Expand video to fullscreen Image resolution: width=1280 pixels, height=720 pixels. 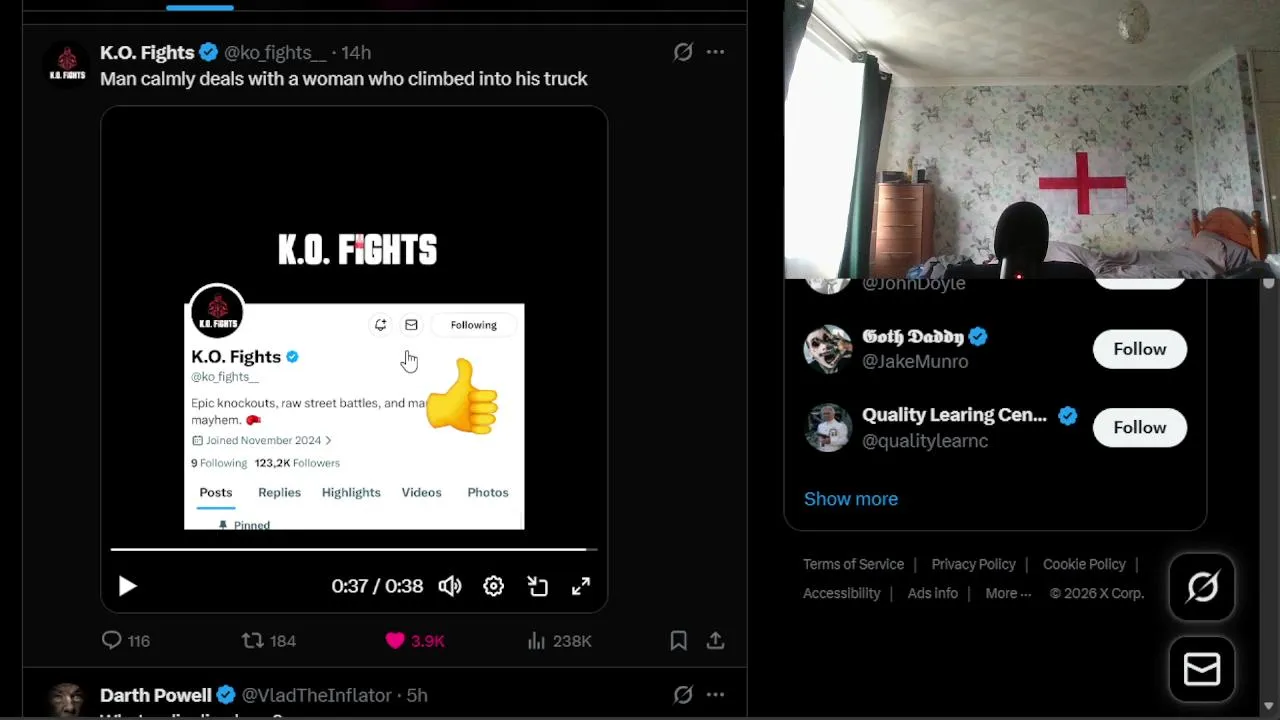click(581, 586)
